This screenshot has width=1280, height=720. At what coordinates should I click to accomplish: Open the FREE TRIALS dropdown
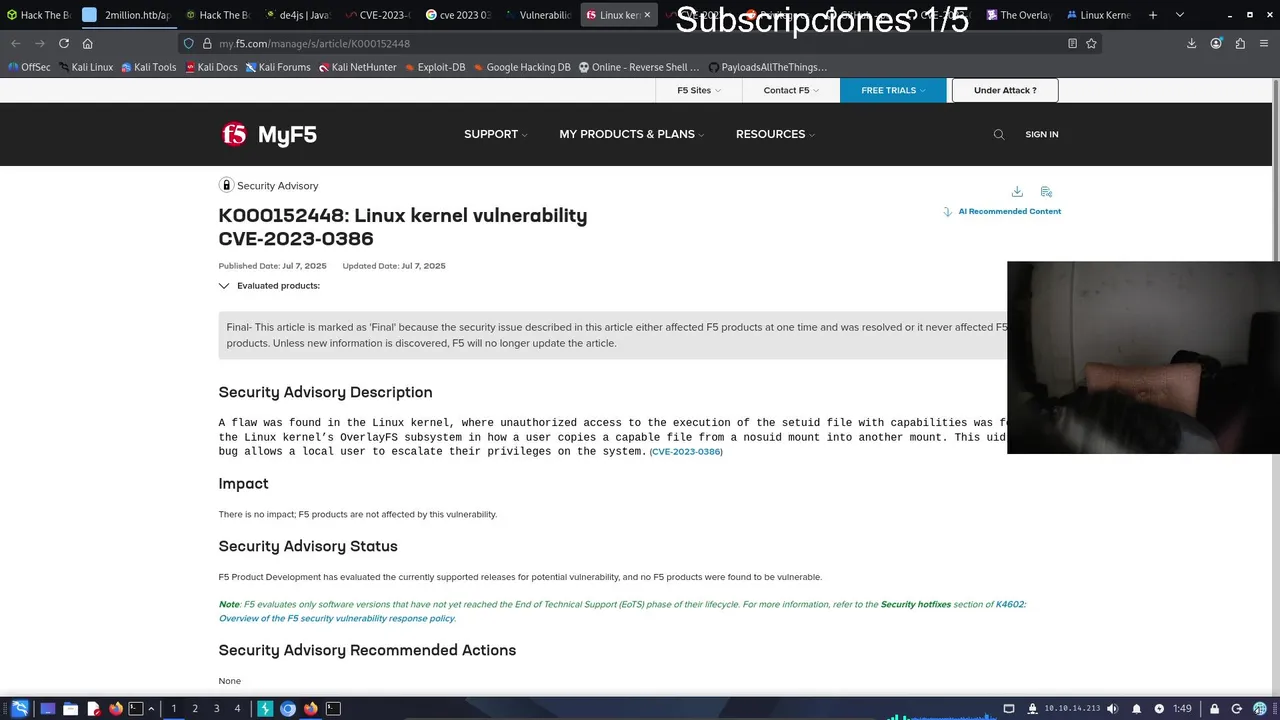pyautogui.click(x=893, y=90)
